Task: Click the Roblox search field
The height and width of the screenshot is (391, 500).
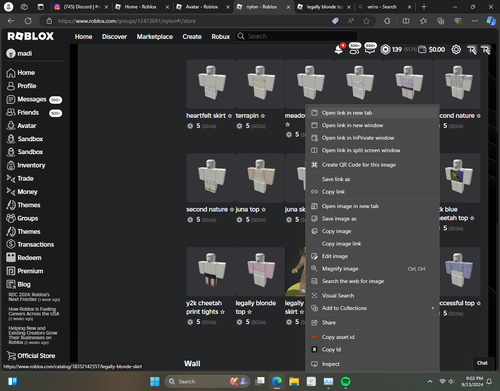Action: pos(297,36)
